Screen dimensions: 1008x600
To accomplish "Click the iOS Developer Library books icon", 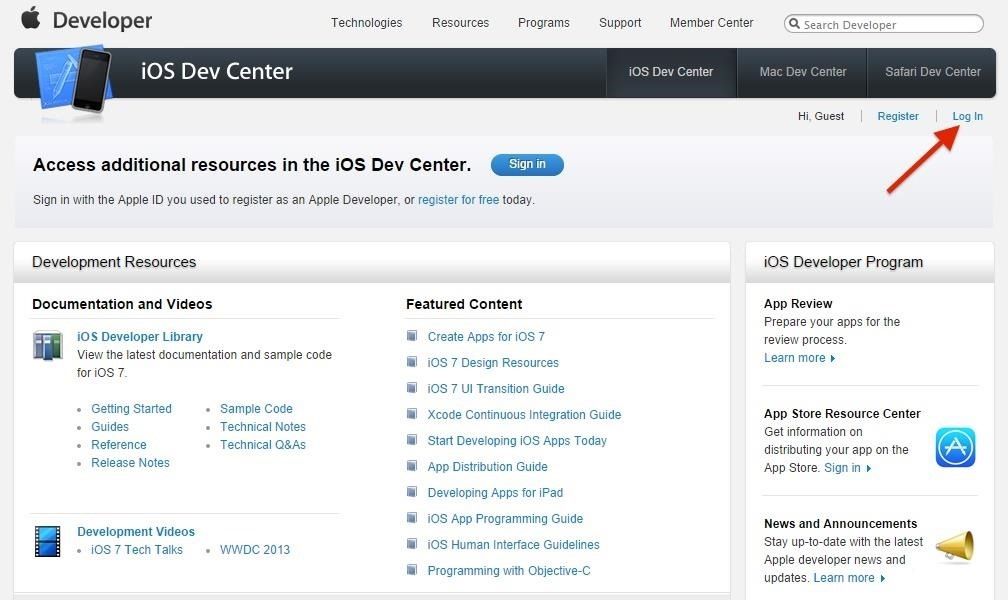I will [x=47, y=347].
